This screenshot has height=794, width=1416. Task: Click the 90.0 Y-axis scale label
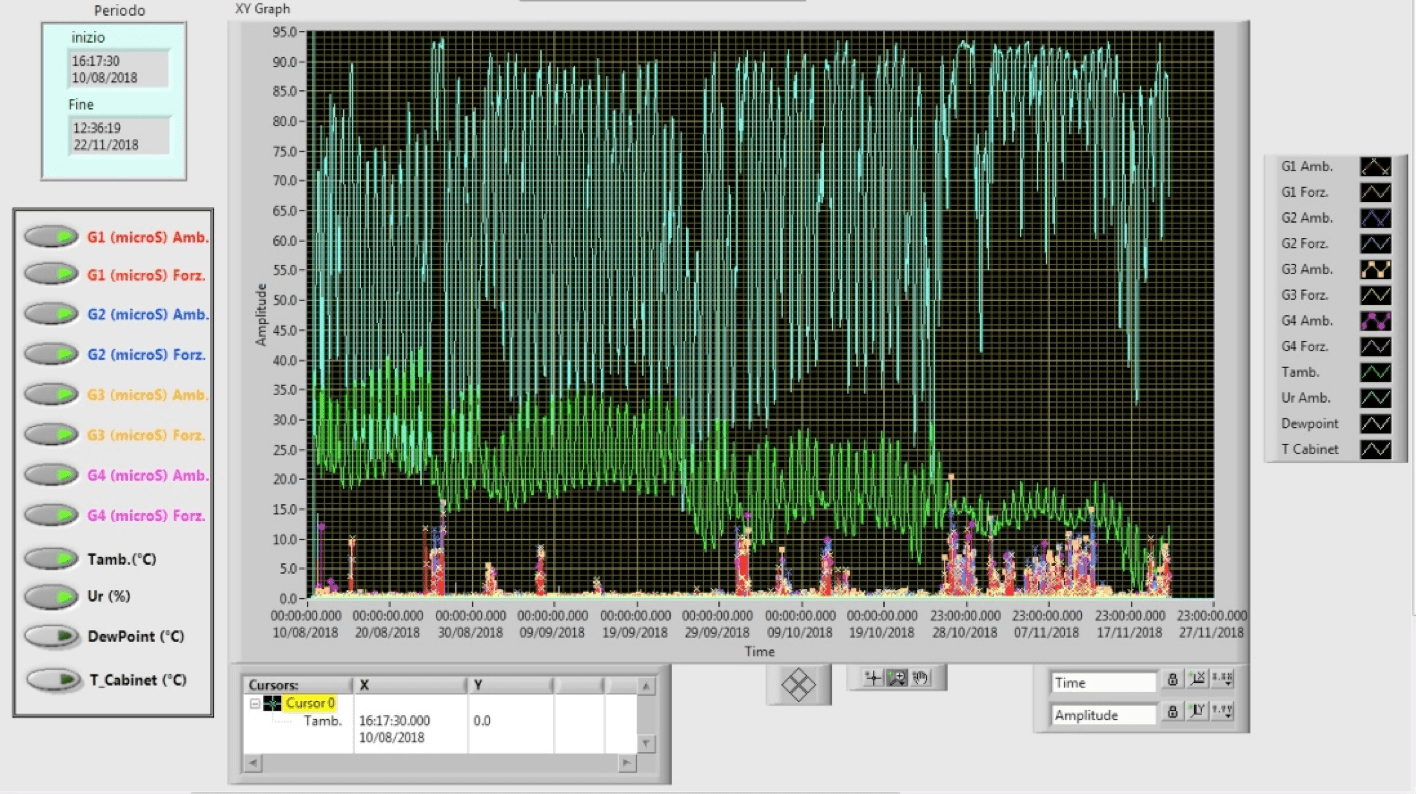point(287,62)
